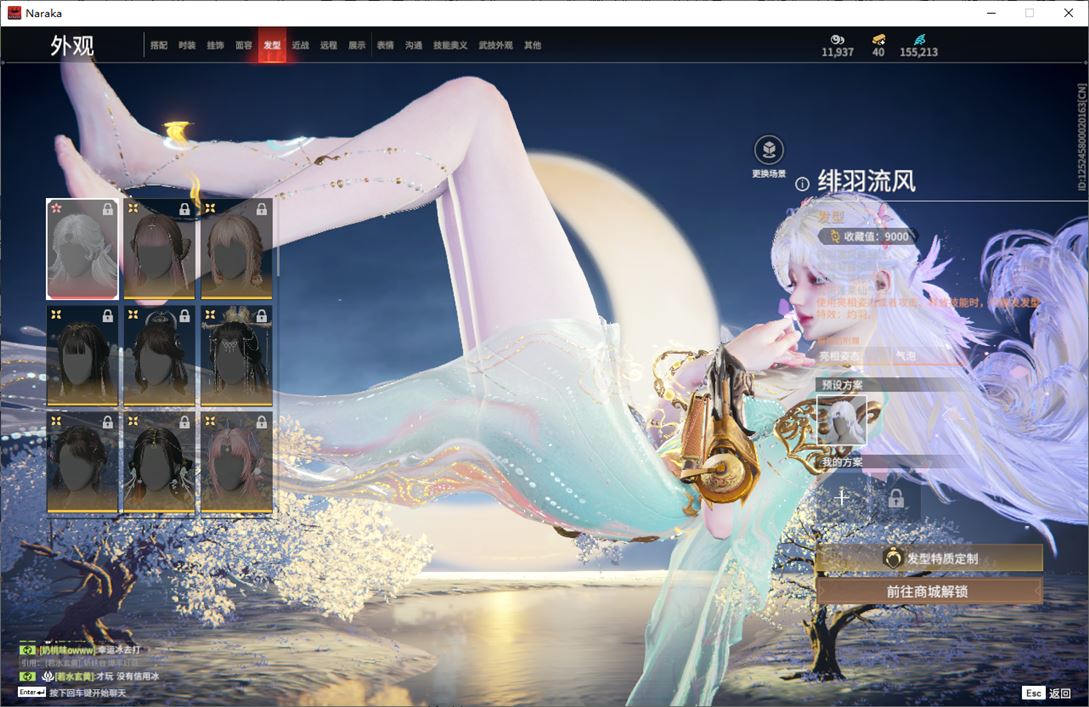Click the 发型特质定制 button
Viewport: 1089px width, 707px height.
tap(929, 558)
